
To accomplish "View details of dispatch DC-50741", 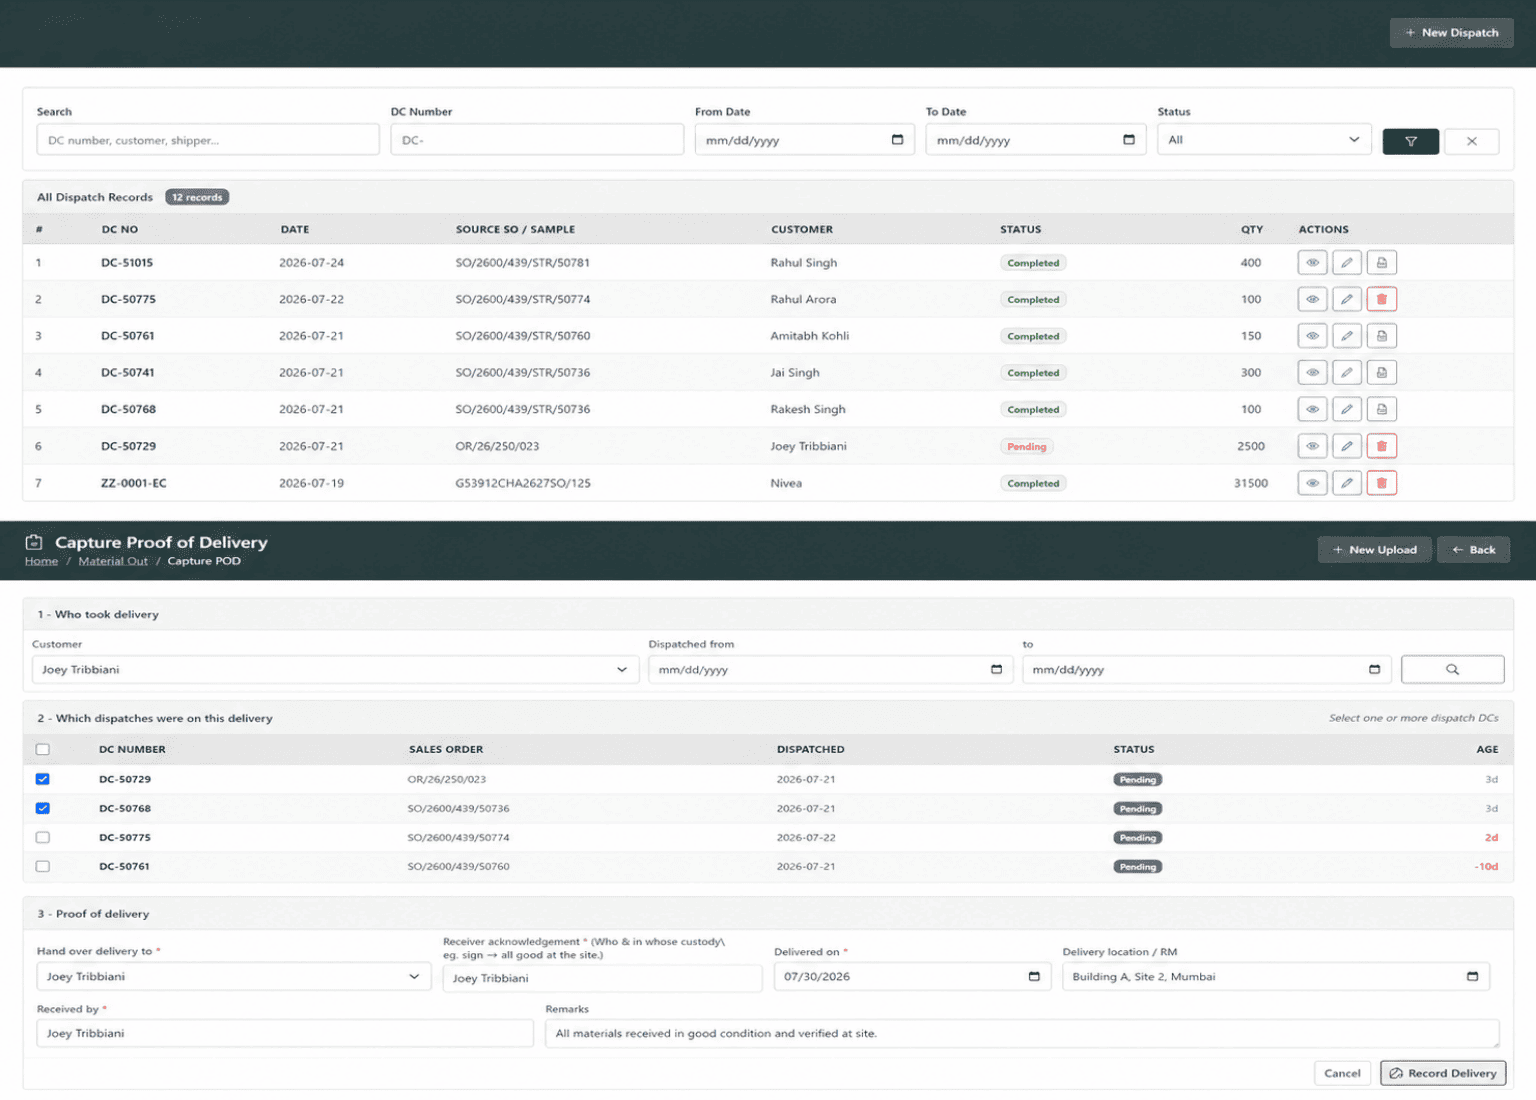I will [1312, 373].
